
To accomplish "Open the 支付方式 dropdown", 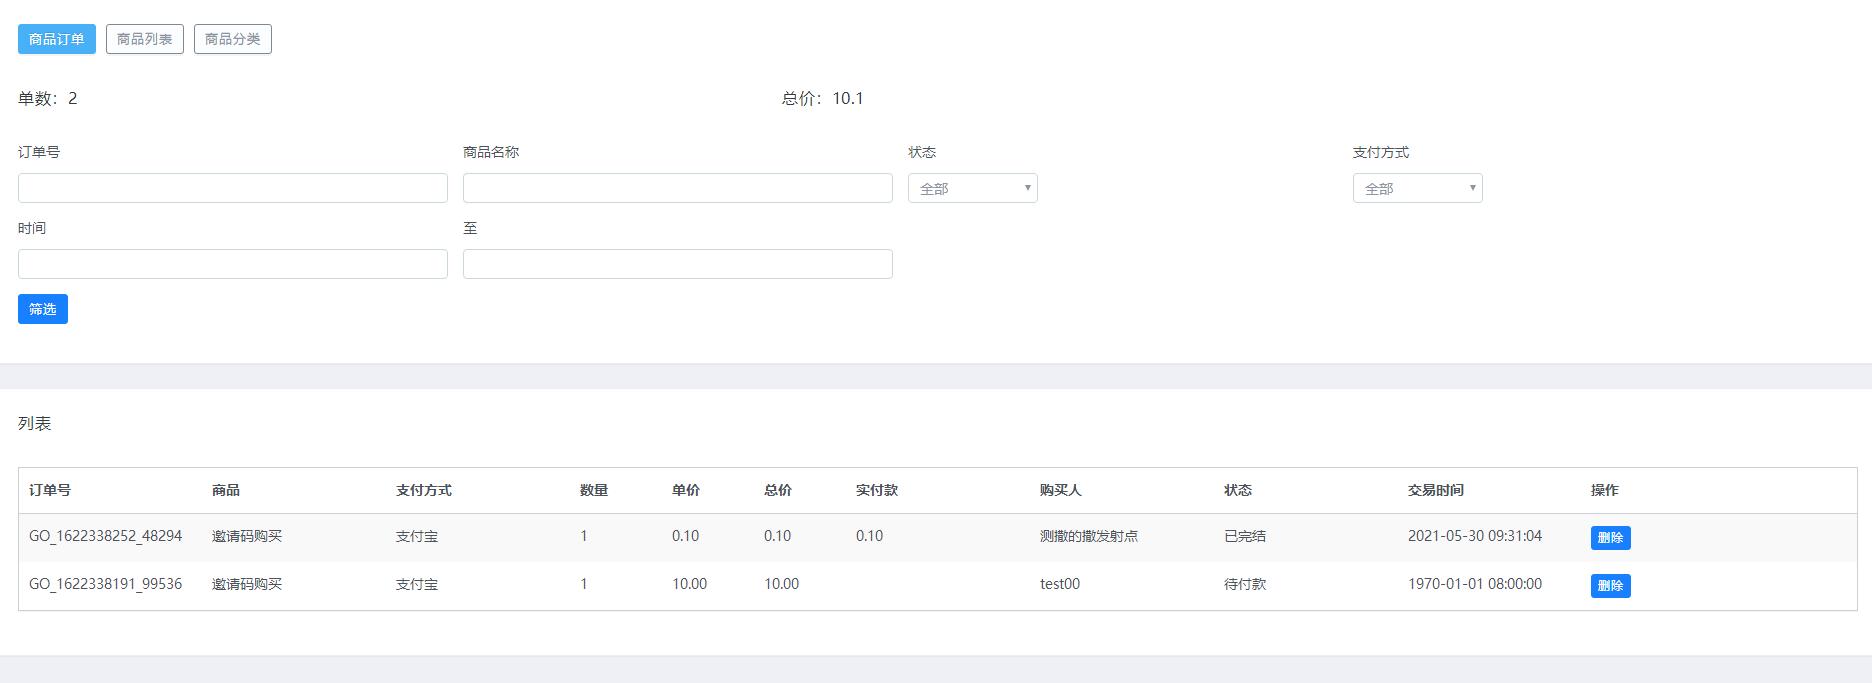I will (x=1417, y=188).
